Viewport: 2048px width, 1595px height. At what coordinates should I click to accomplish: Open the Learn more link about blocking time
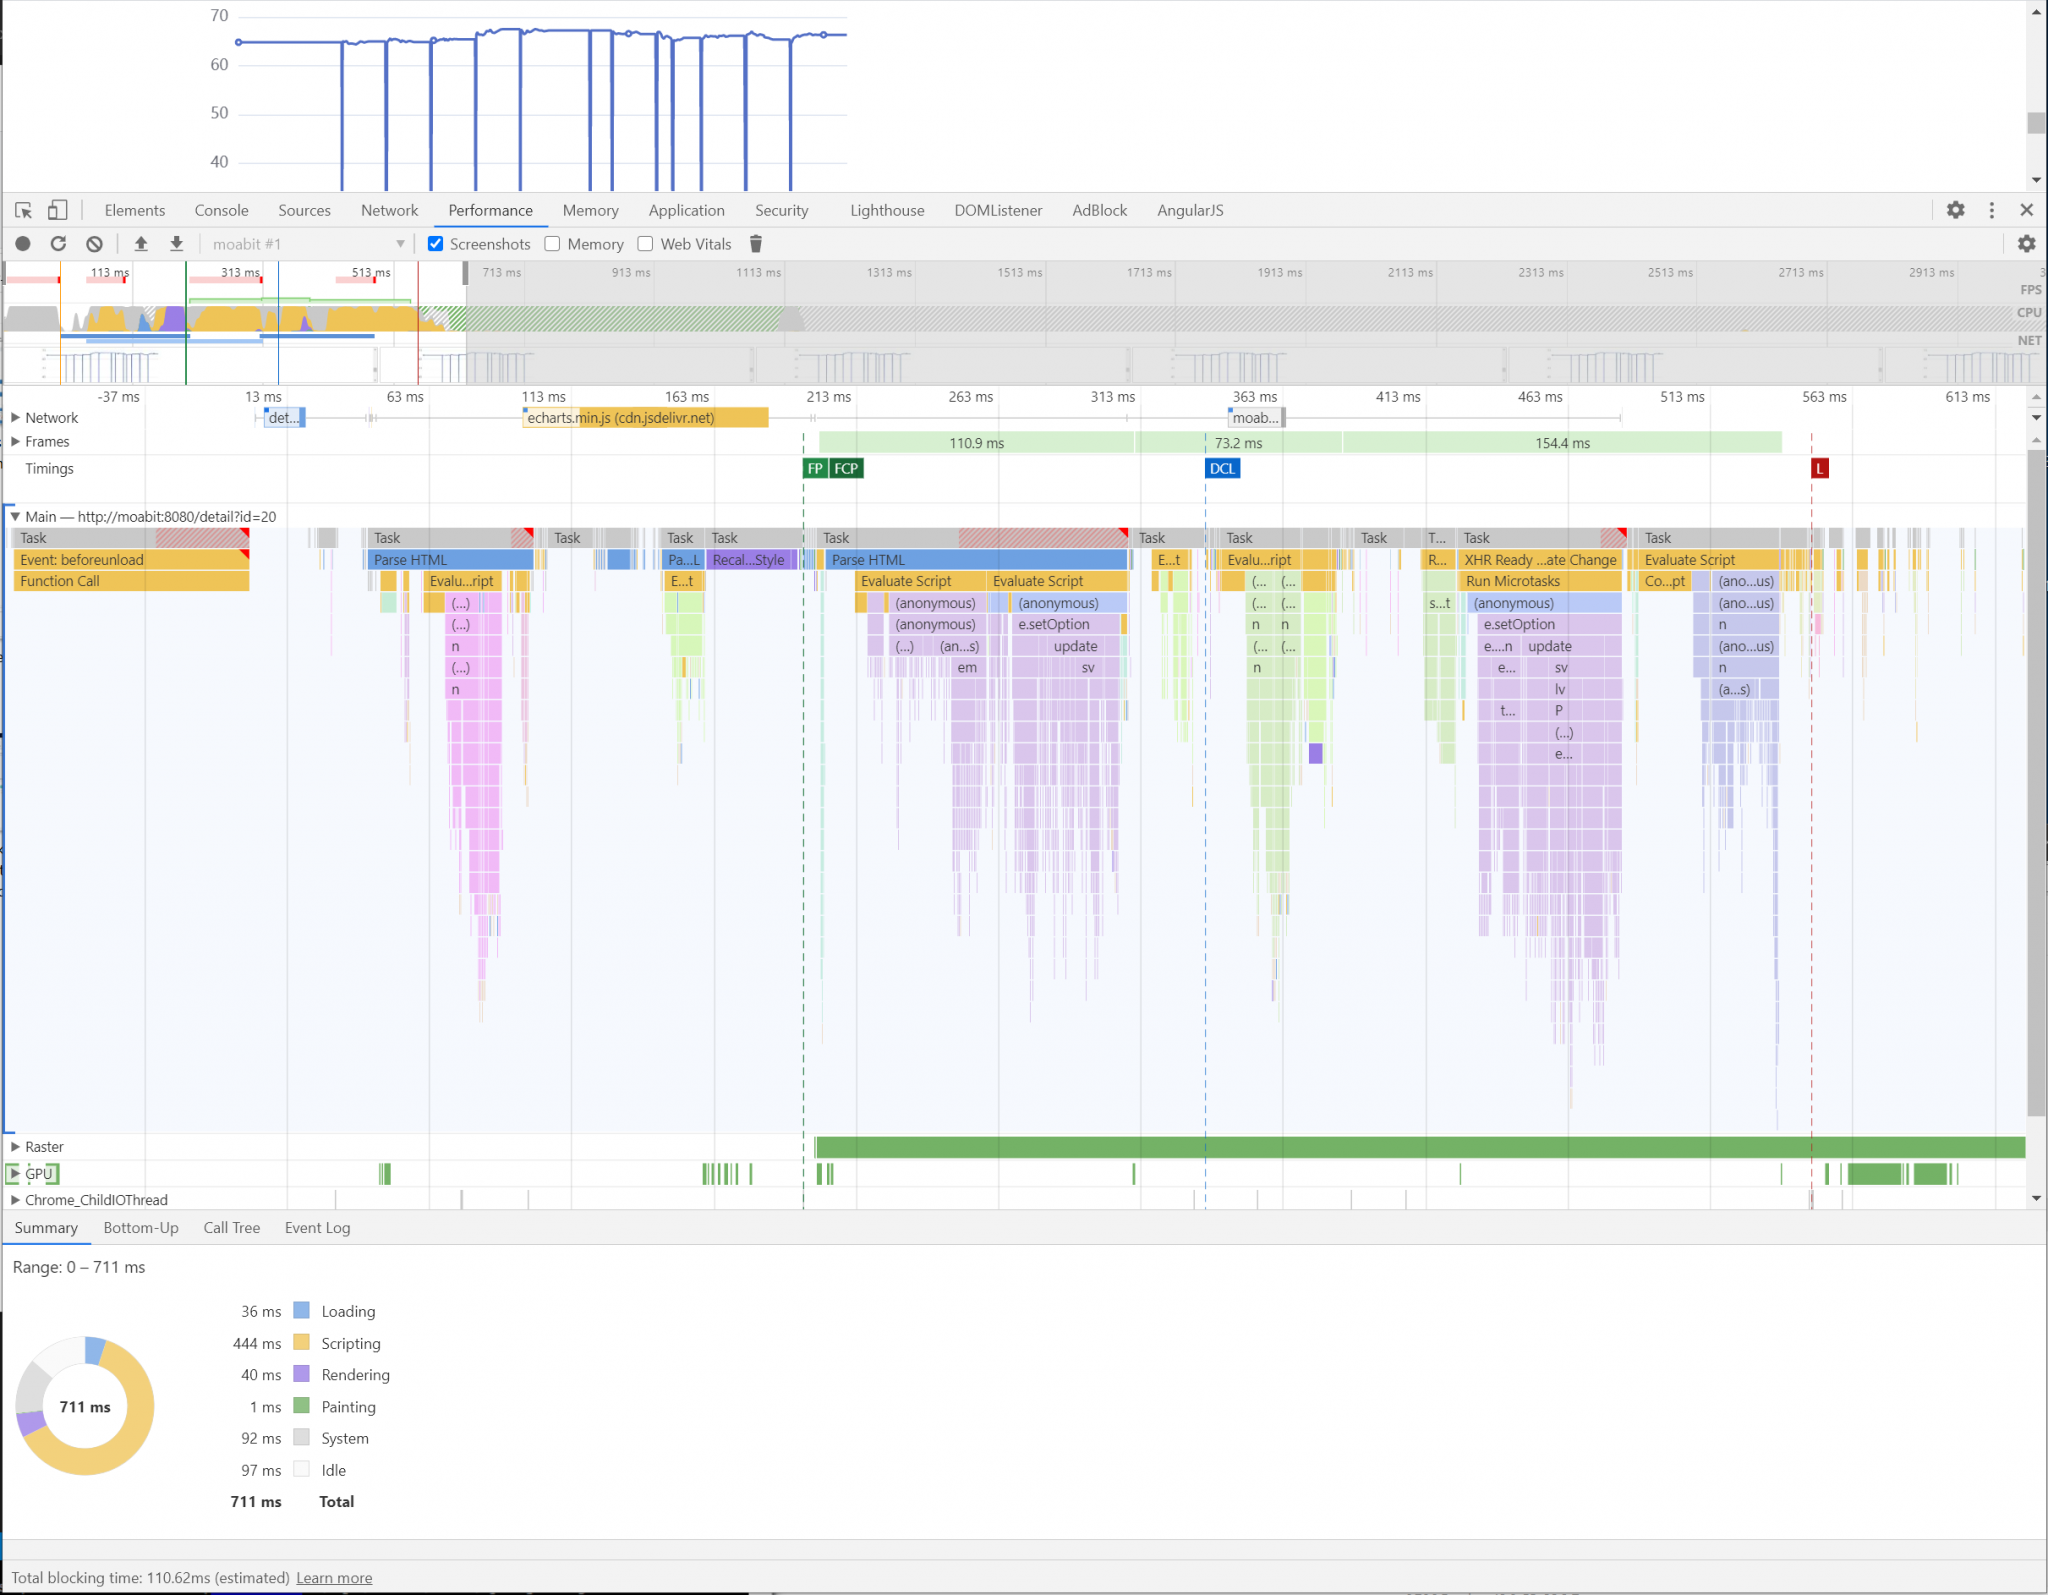point(334,1577)
